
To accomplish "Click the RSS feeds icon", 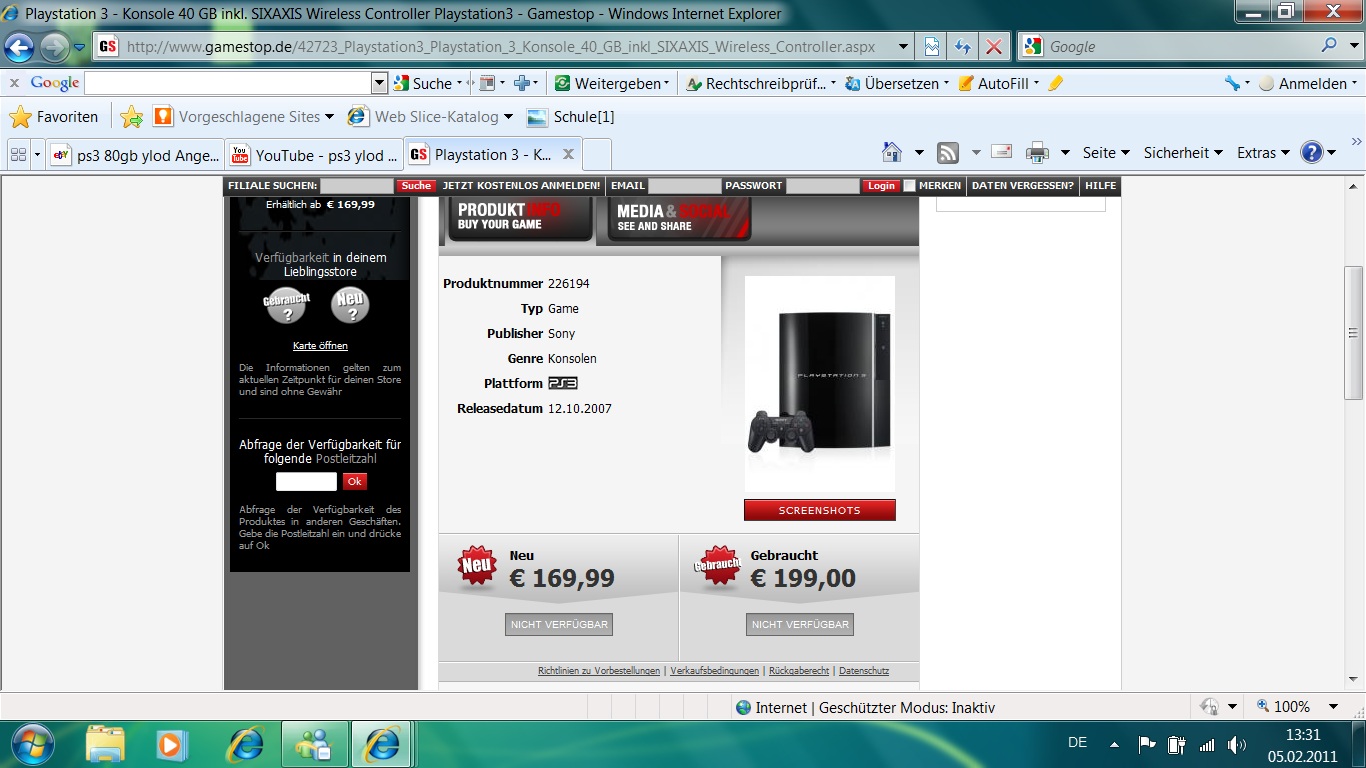I will click(948, 153).
